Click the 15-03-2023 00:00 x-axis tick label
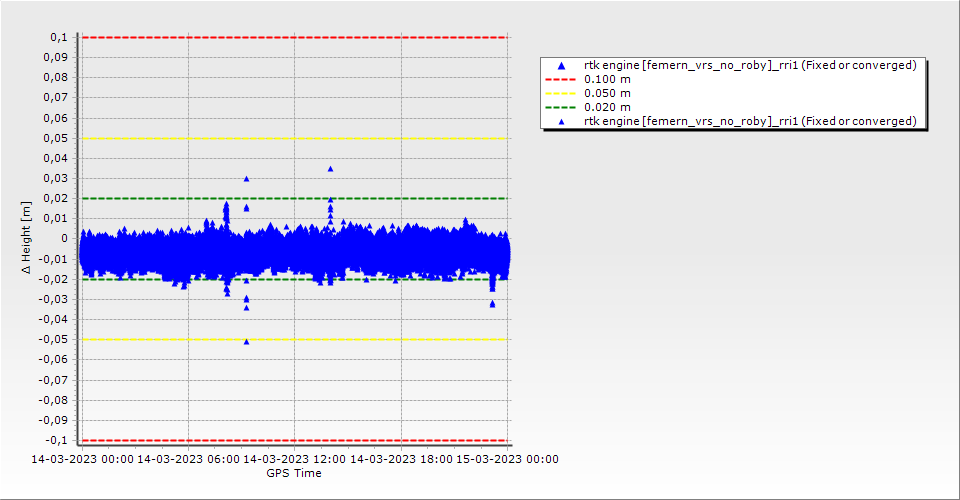This screenshot has width=960, height=500. (x=507, y=460)
